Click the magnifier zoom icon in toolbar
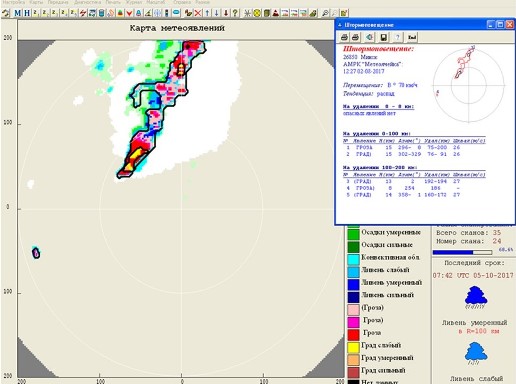 click(325, 13)
